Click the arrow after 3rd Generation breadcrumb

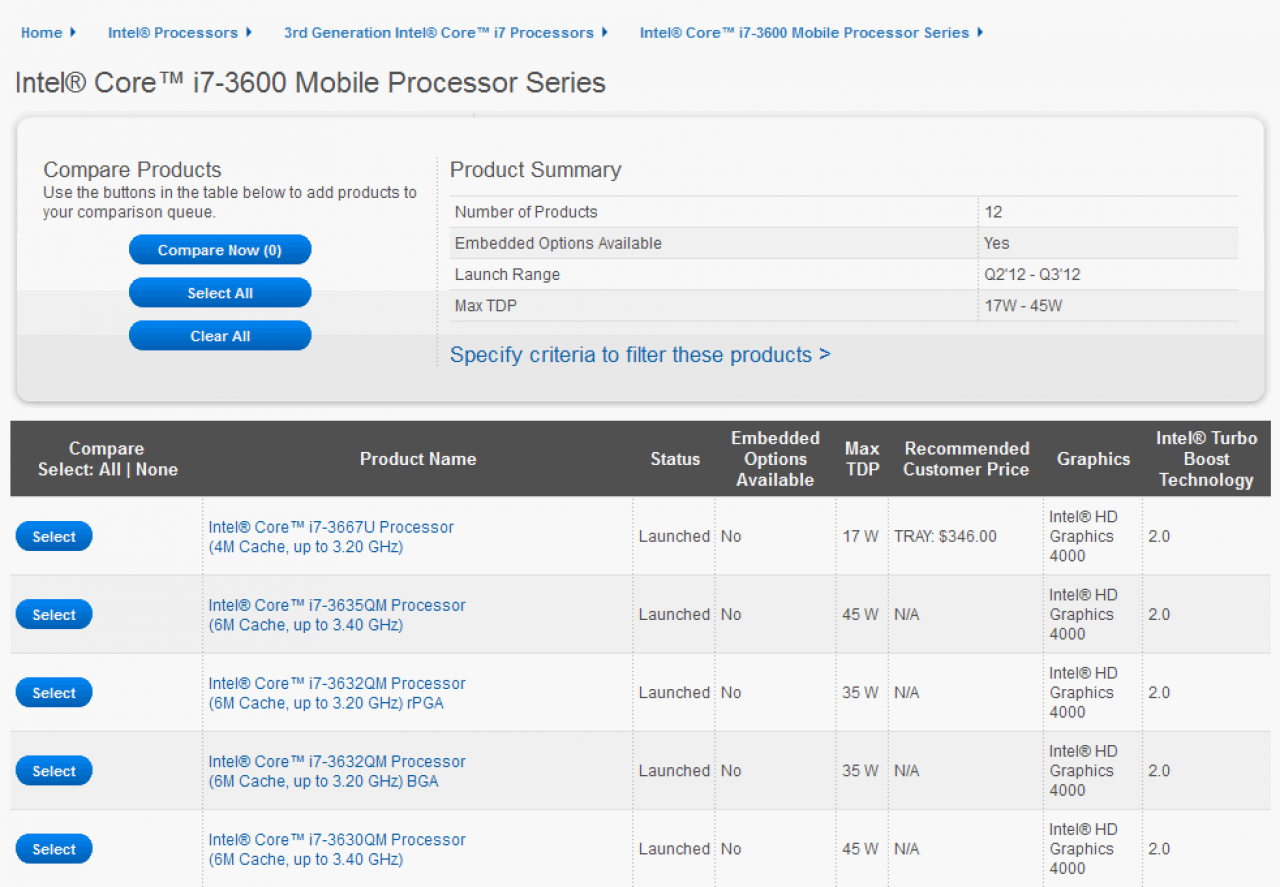605,32
